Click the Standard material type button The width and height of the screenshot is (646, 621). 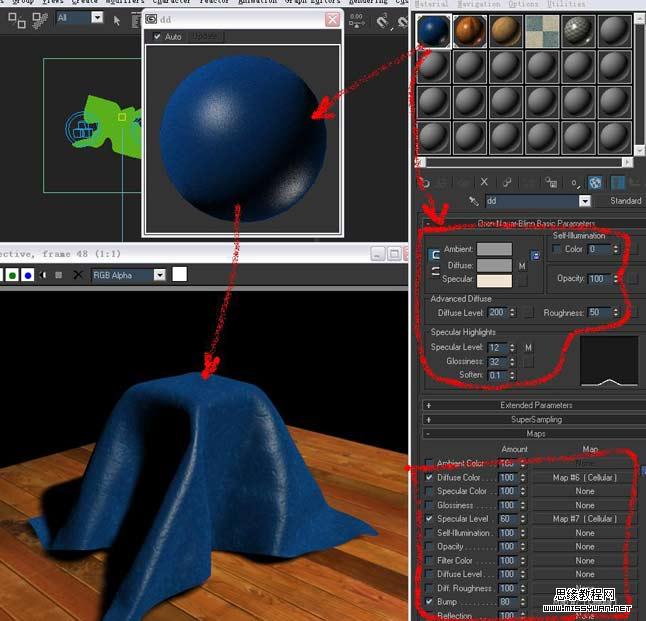click(625, 201)
